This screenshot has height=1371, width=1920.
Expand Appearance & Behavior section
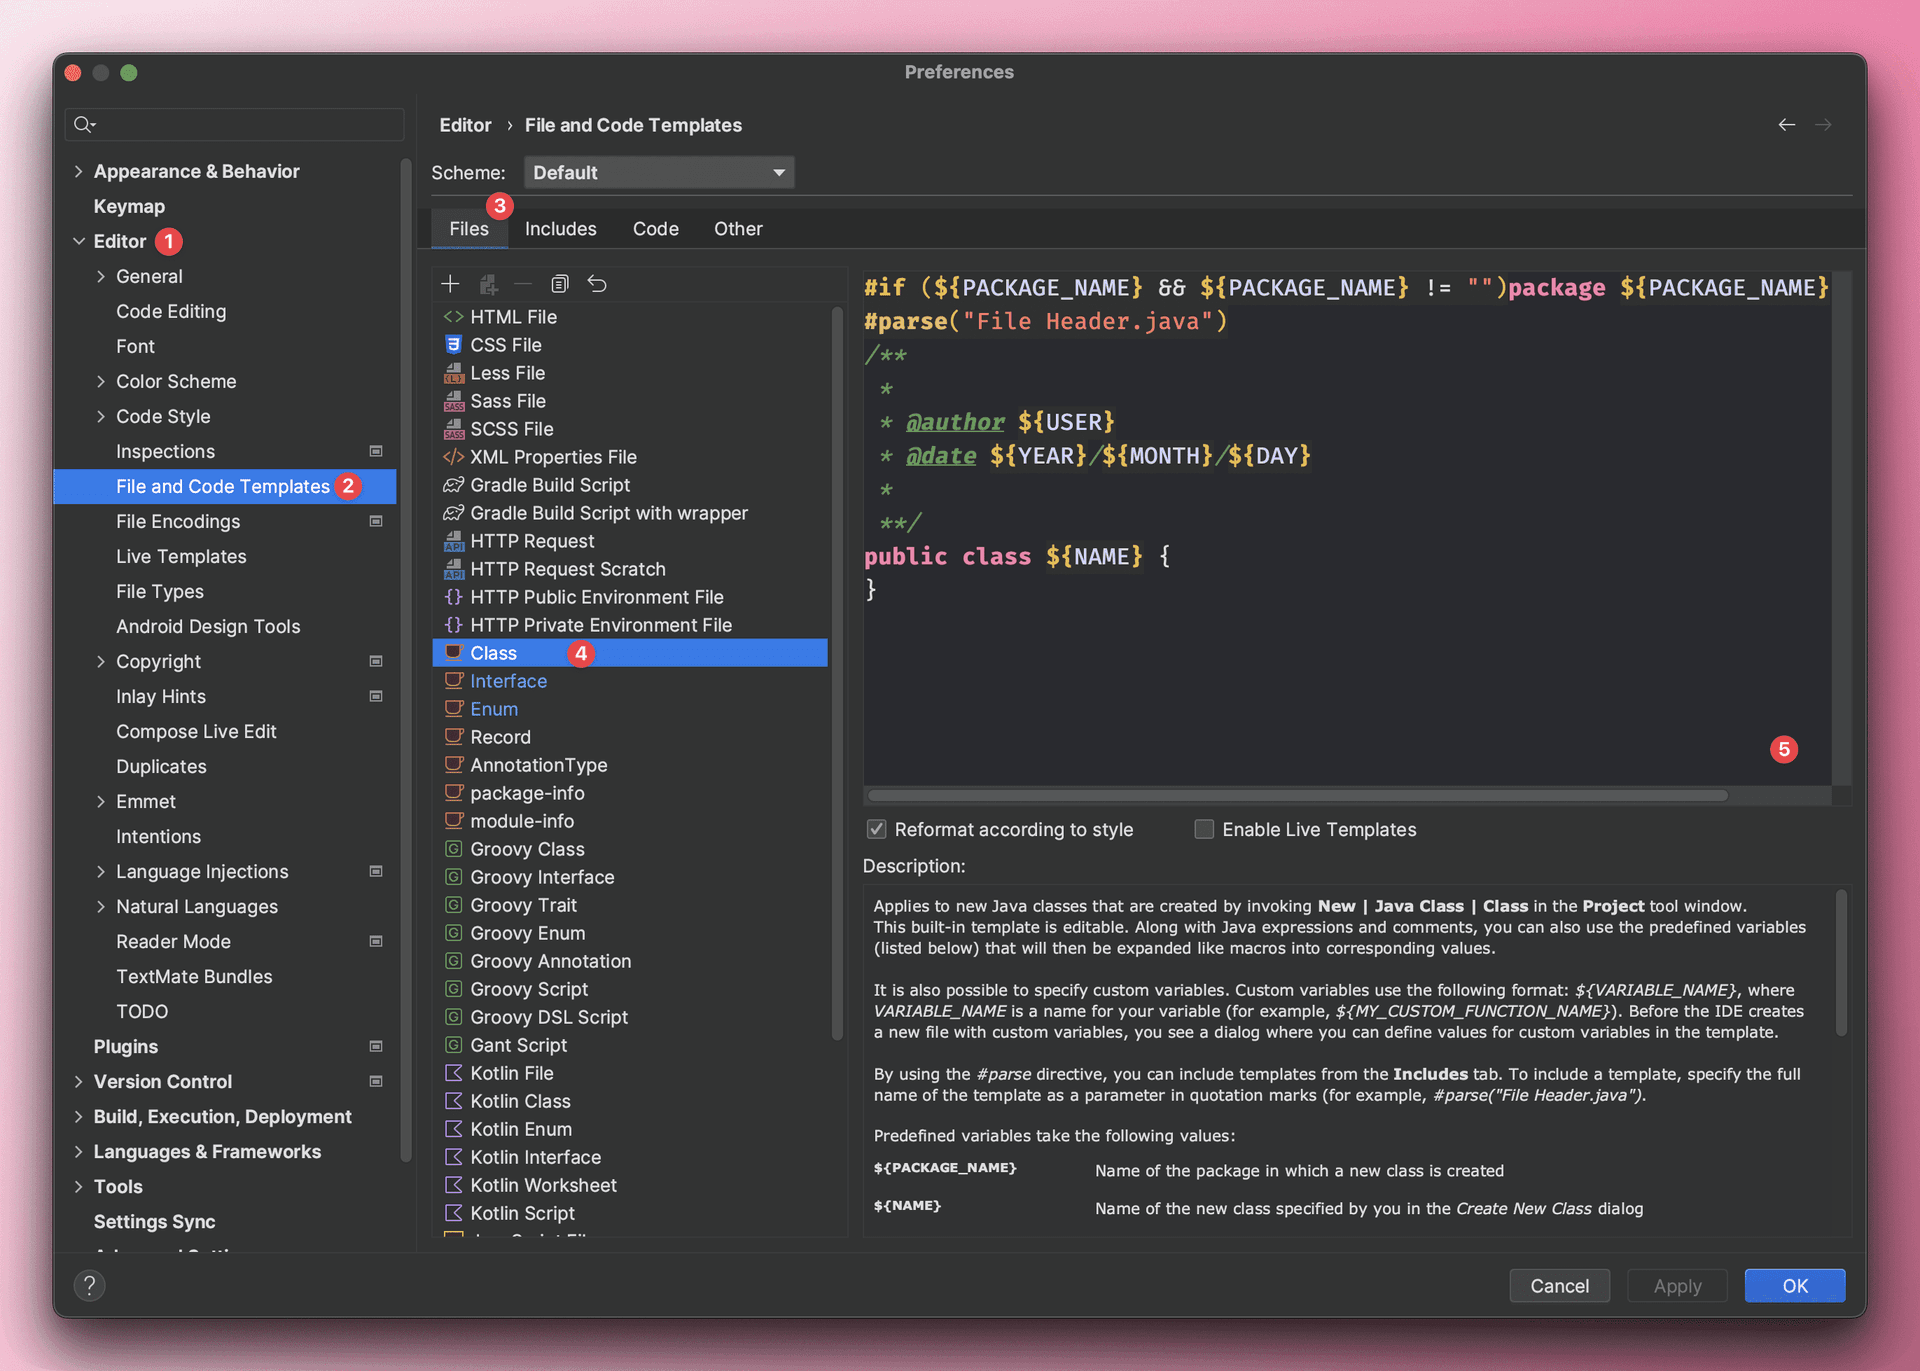[79, 171]
